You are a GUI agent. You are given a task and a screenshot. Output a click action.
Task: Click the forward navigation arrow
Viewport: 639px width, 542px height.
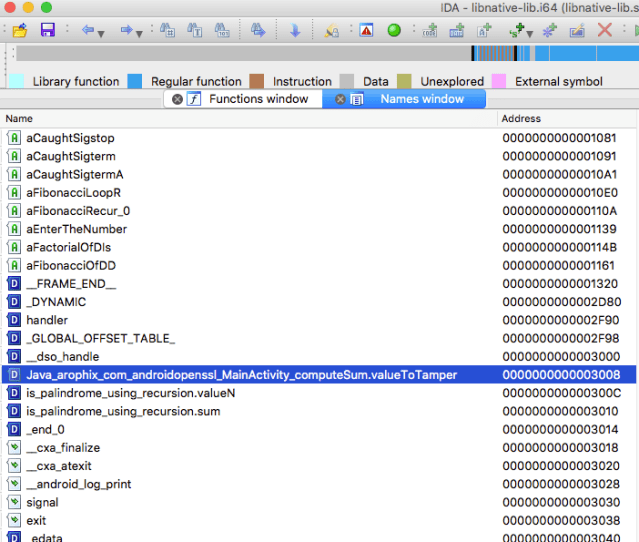(x=127, y=30)
